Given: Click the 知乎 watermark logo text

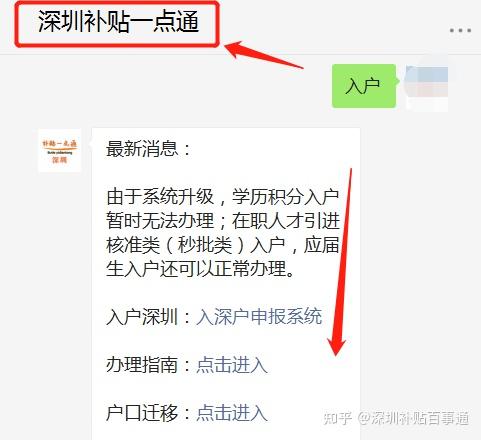Looking at the screenshot, I should click(337, 418).
